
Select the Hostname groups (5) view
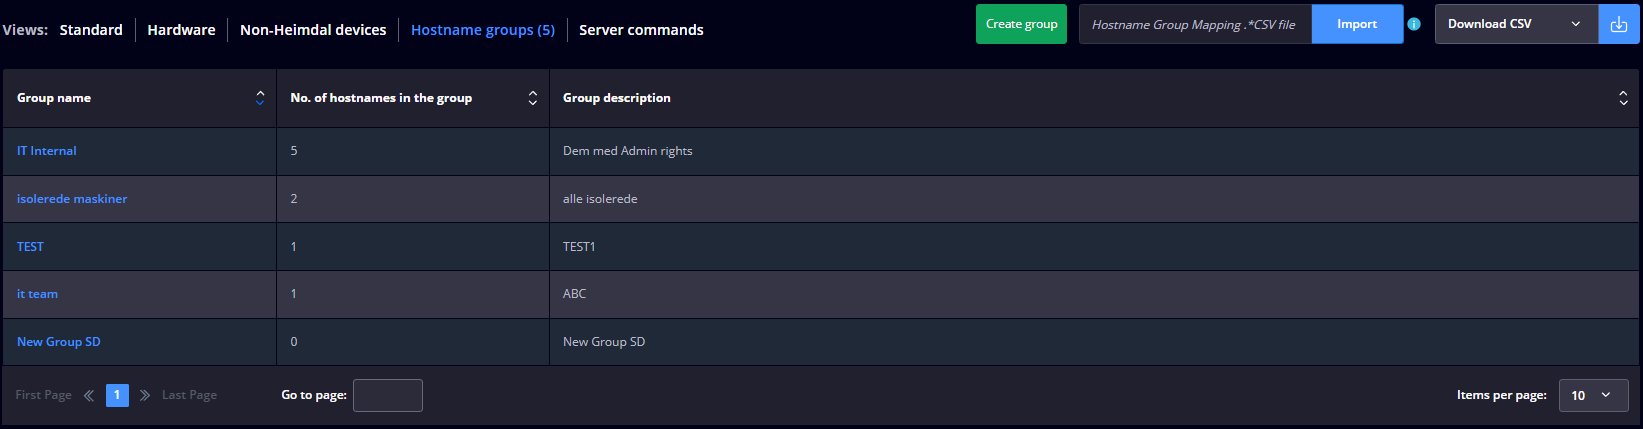click(483, 30)
